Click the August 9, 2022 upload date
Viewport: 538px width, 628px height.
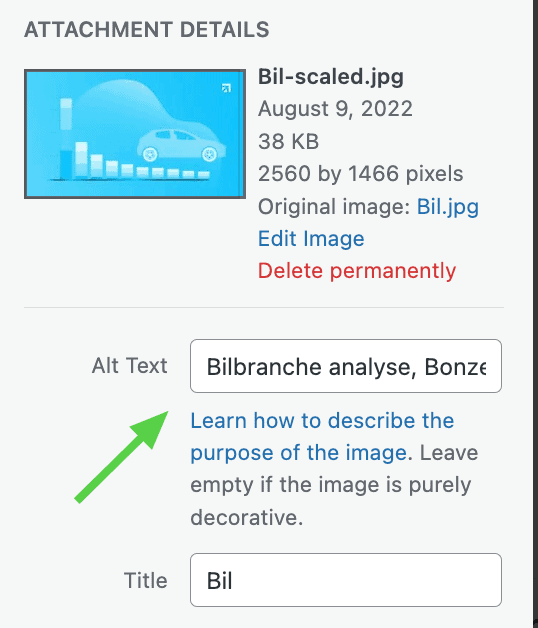[335, 109]
